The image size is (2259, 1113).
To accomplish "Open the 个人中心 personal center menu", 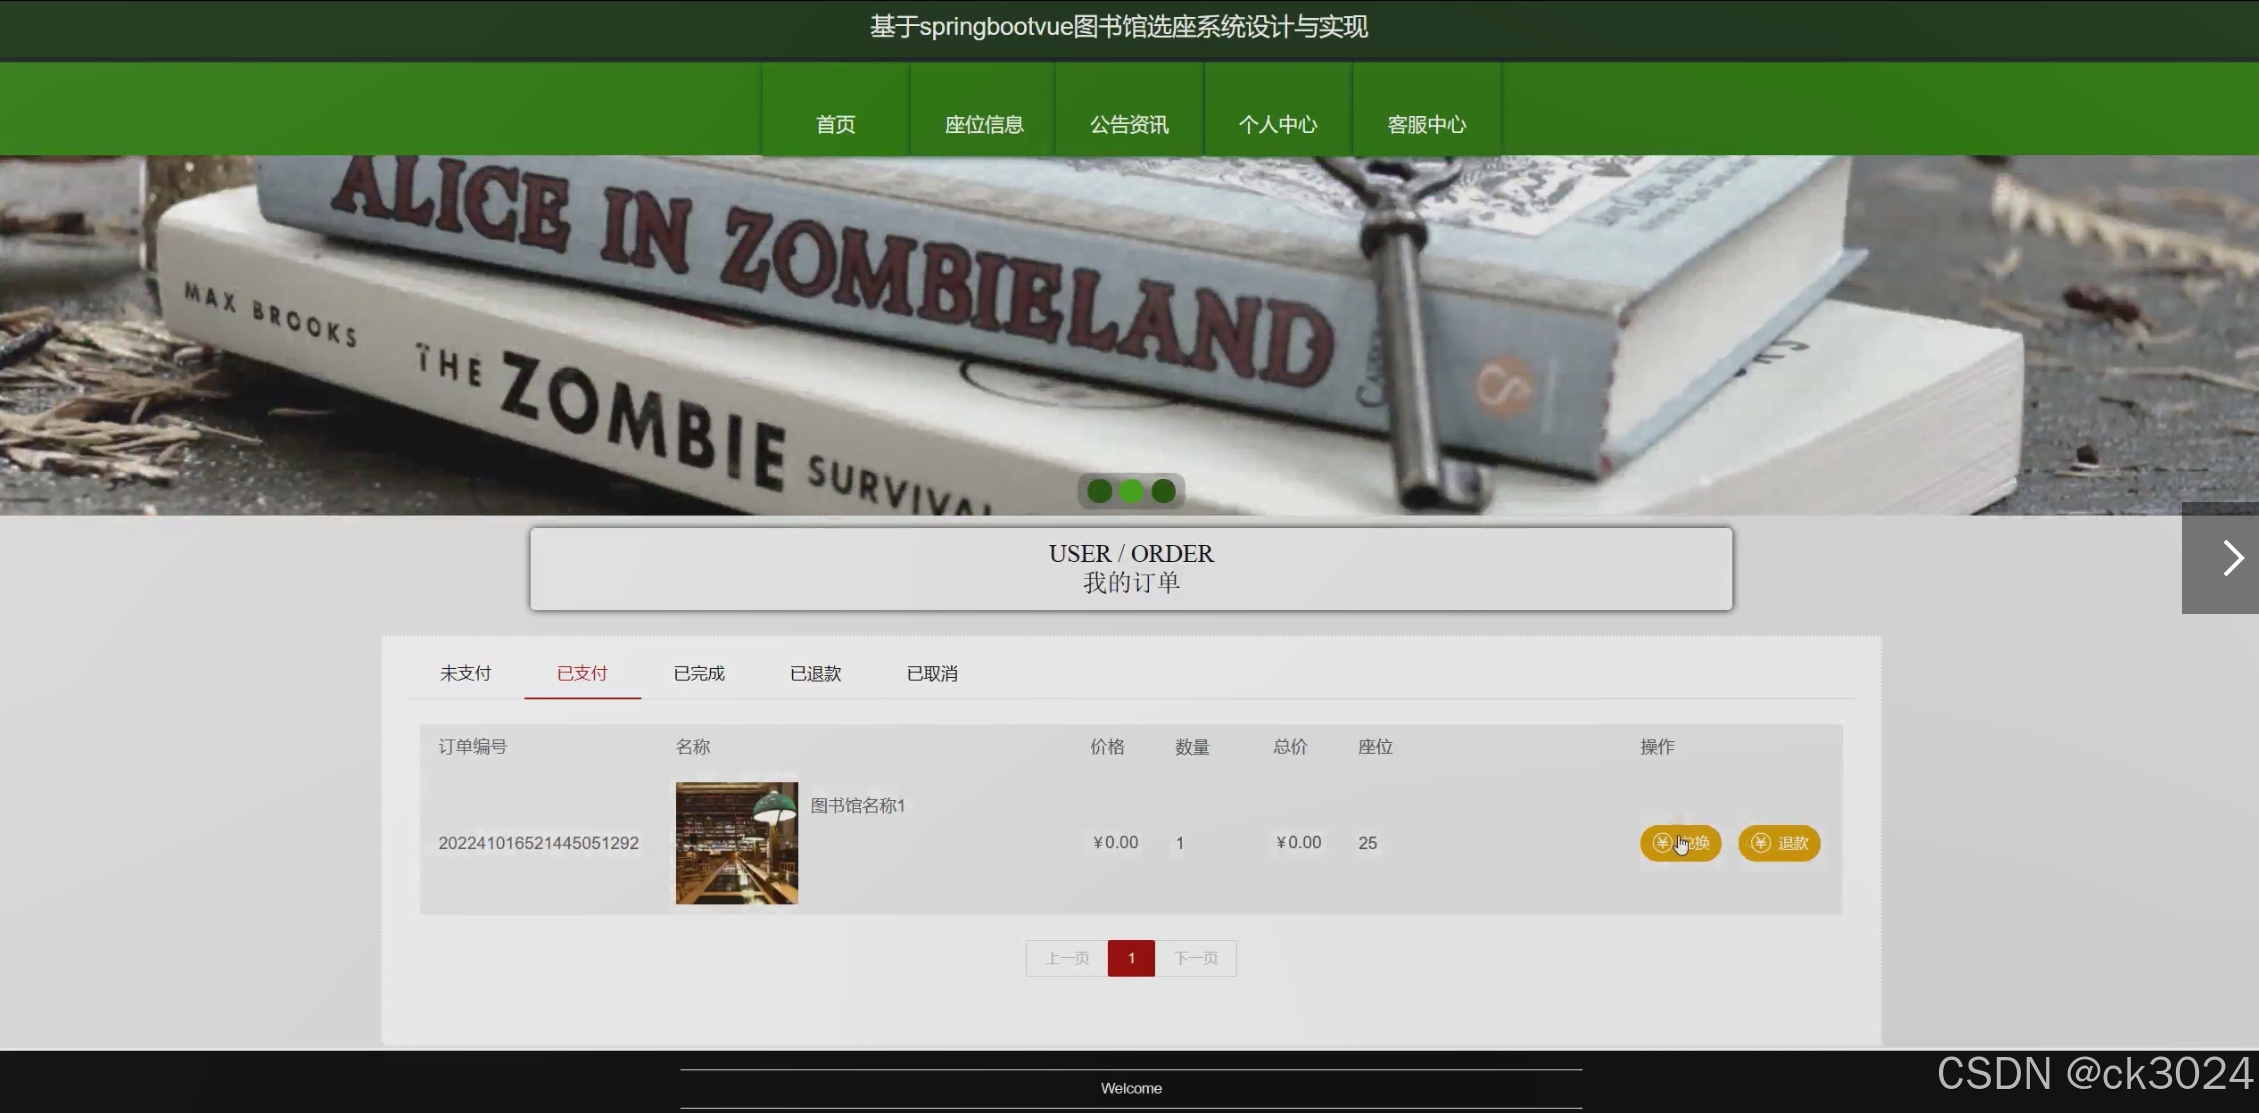I will point(1278,124).
